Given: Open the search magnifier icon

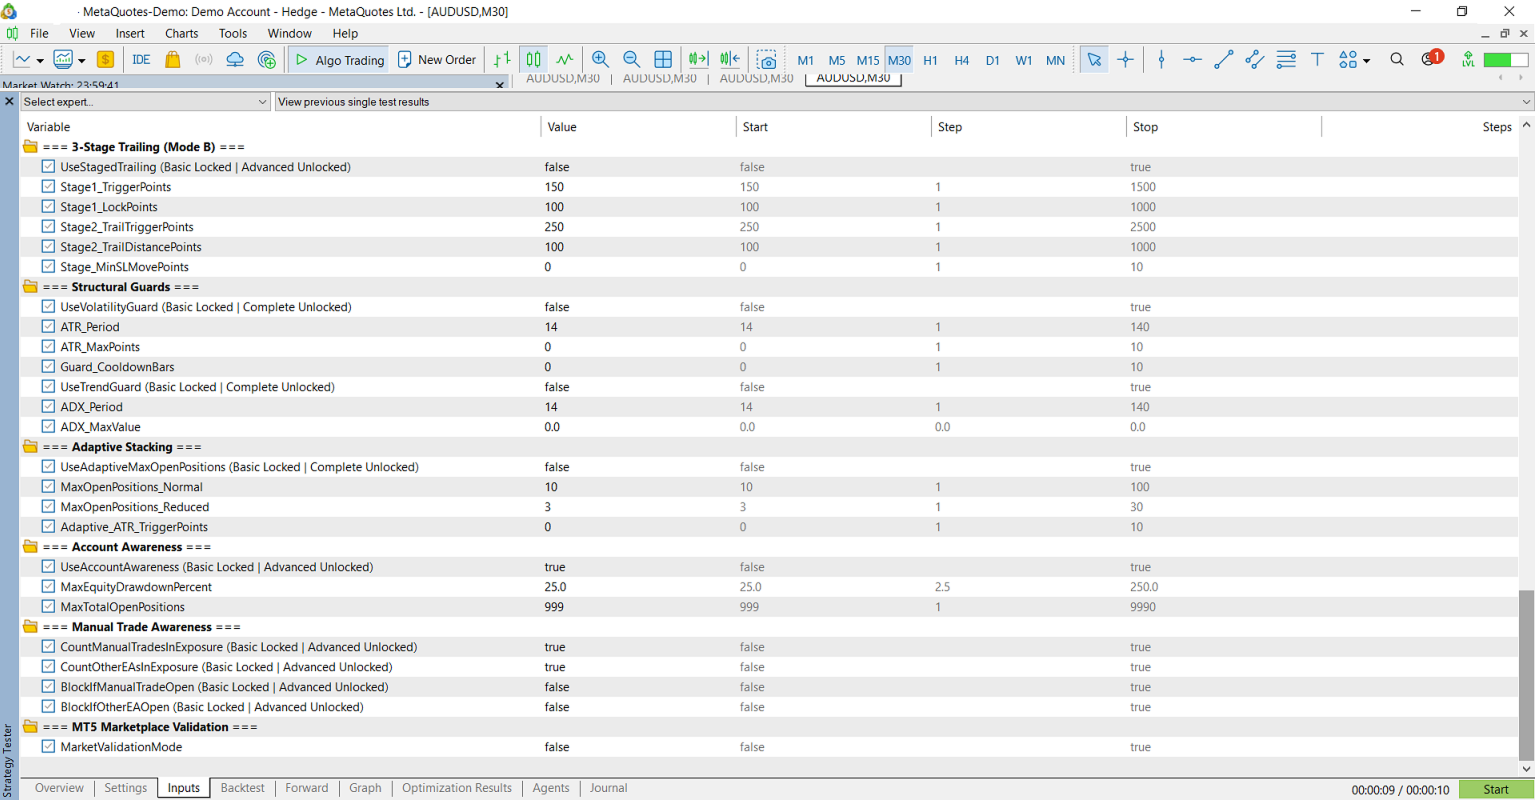Looking at the screenshot, I should (x=1397, y=60).
